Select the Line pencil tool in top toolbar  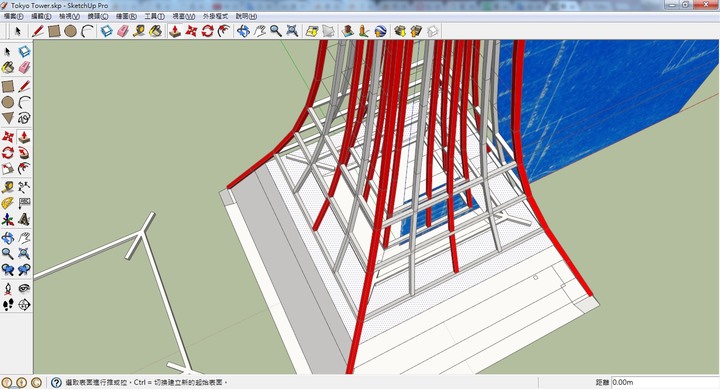pyautogui.click(x=38, y=31)
